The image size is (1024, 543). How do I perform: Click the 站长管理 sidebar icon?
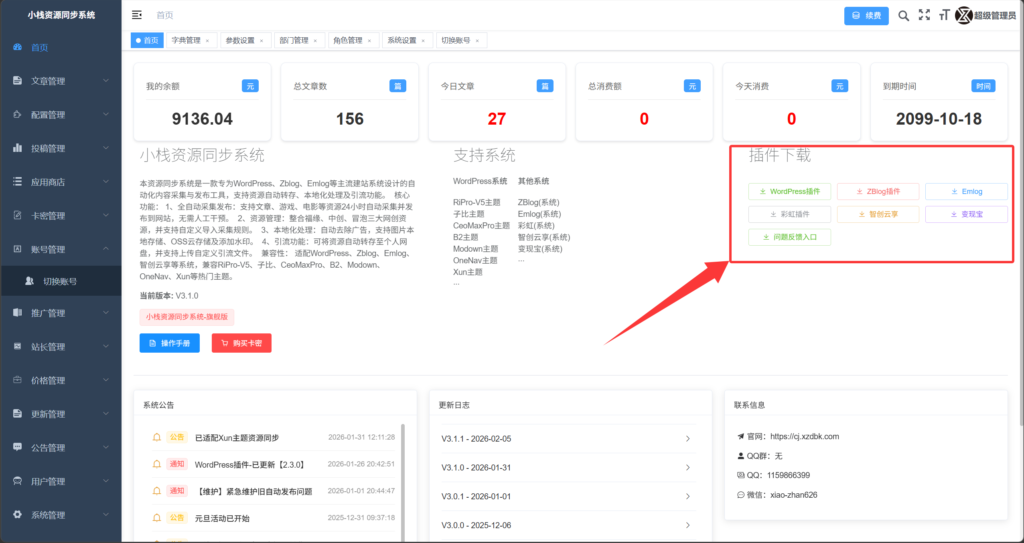18,346
